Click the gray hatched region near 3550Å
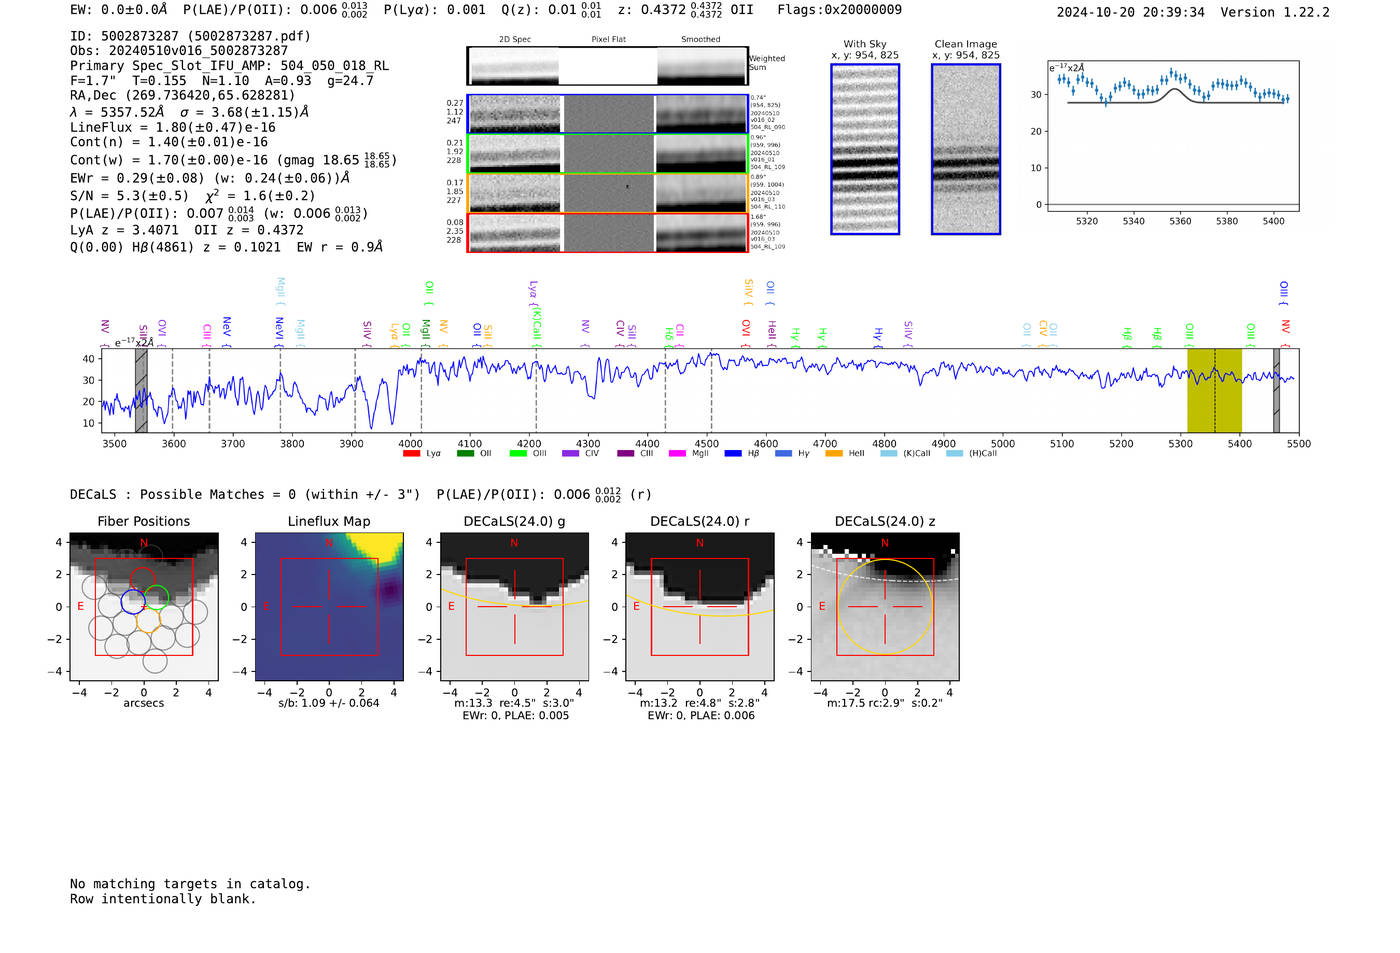Image resolution: width=1400 pixels, height=953 pixels. (141, 390)
